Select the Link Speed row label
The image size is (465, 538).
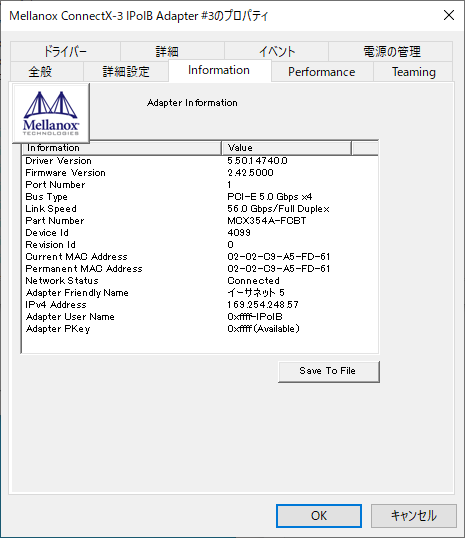(x=51, y=209)
